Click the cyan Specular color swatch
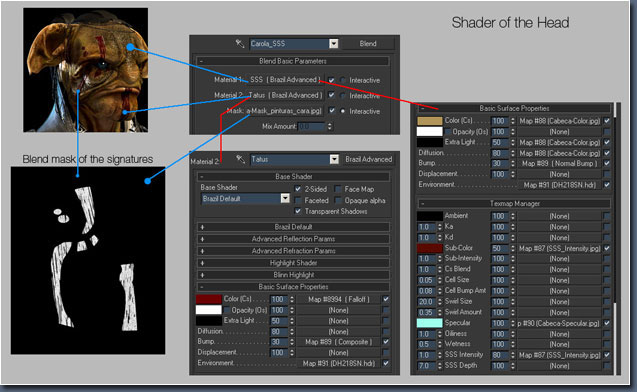The width and height of the screenshot is (637, 392). (x=430, y=323)
